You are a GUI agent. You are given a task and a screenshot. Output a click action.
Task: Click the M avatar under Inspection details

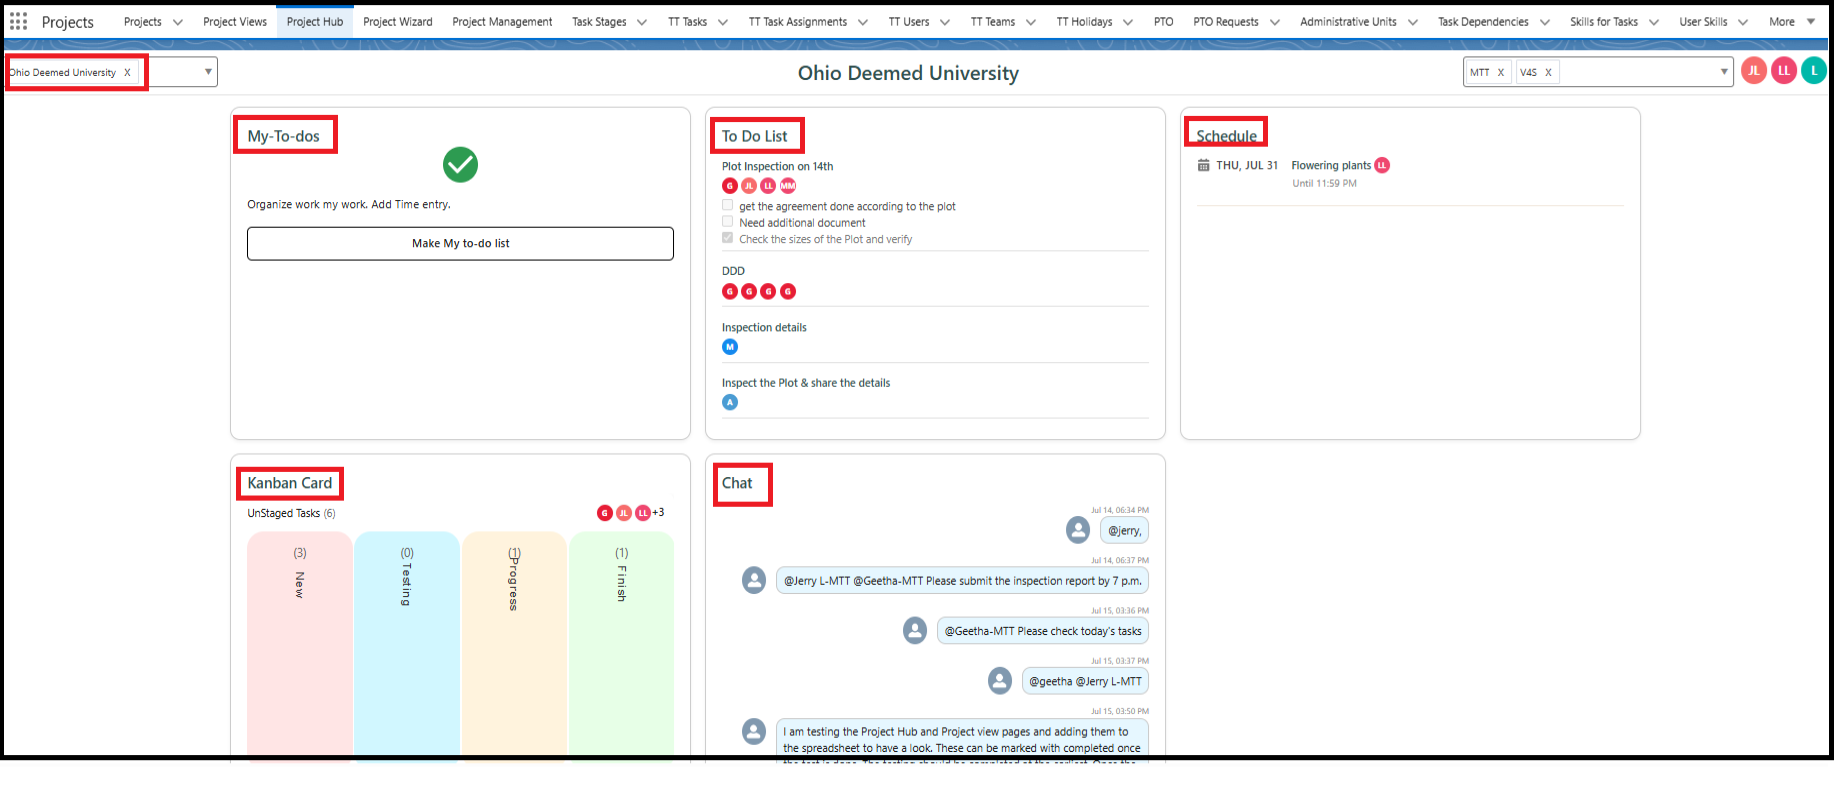(x=730, y=347)
